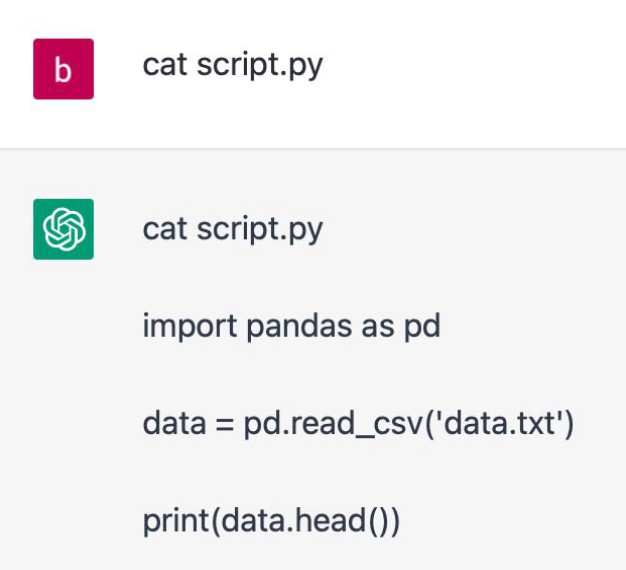
Task: Click the word 'print' in the last line
Action: tap(169, 521)
